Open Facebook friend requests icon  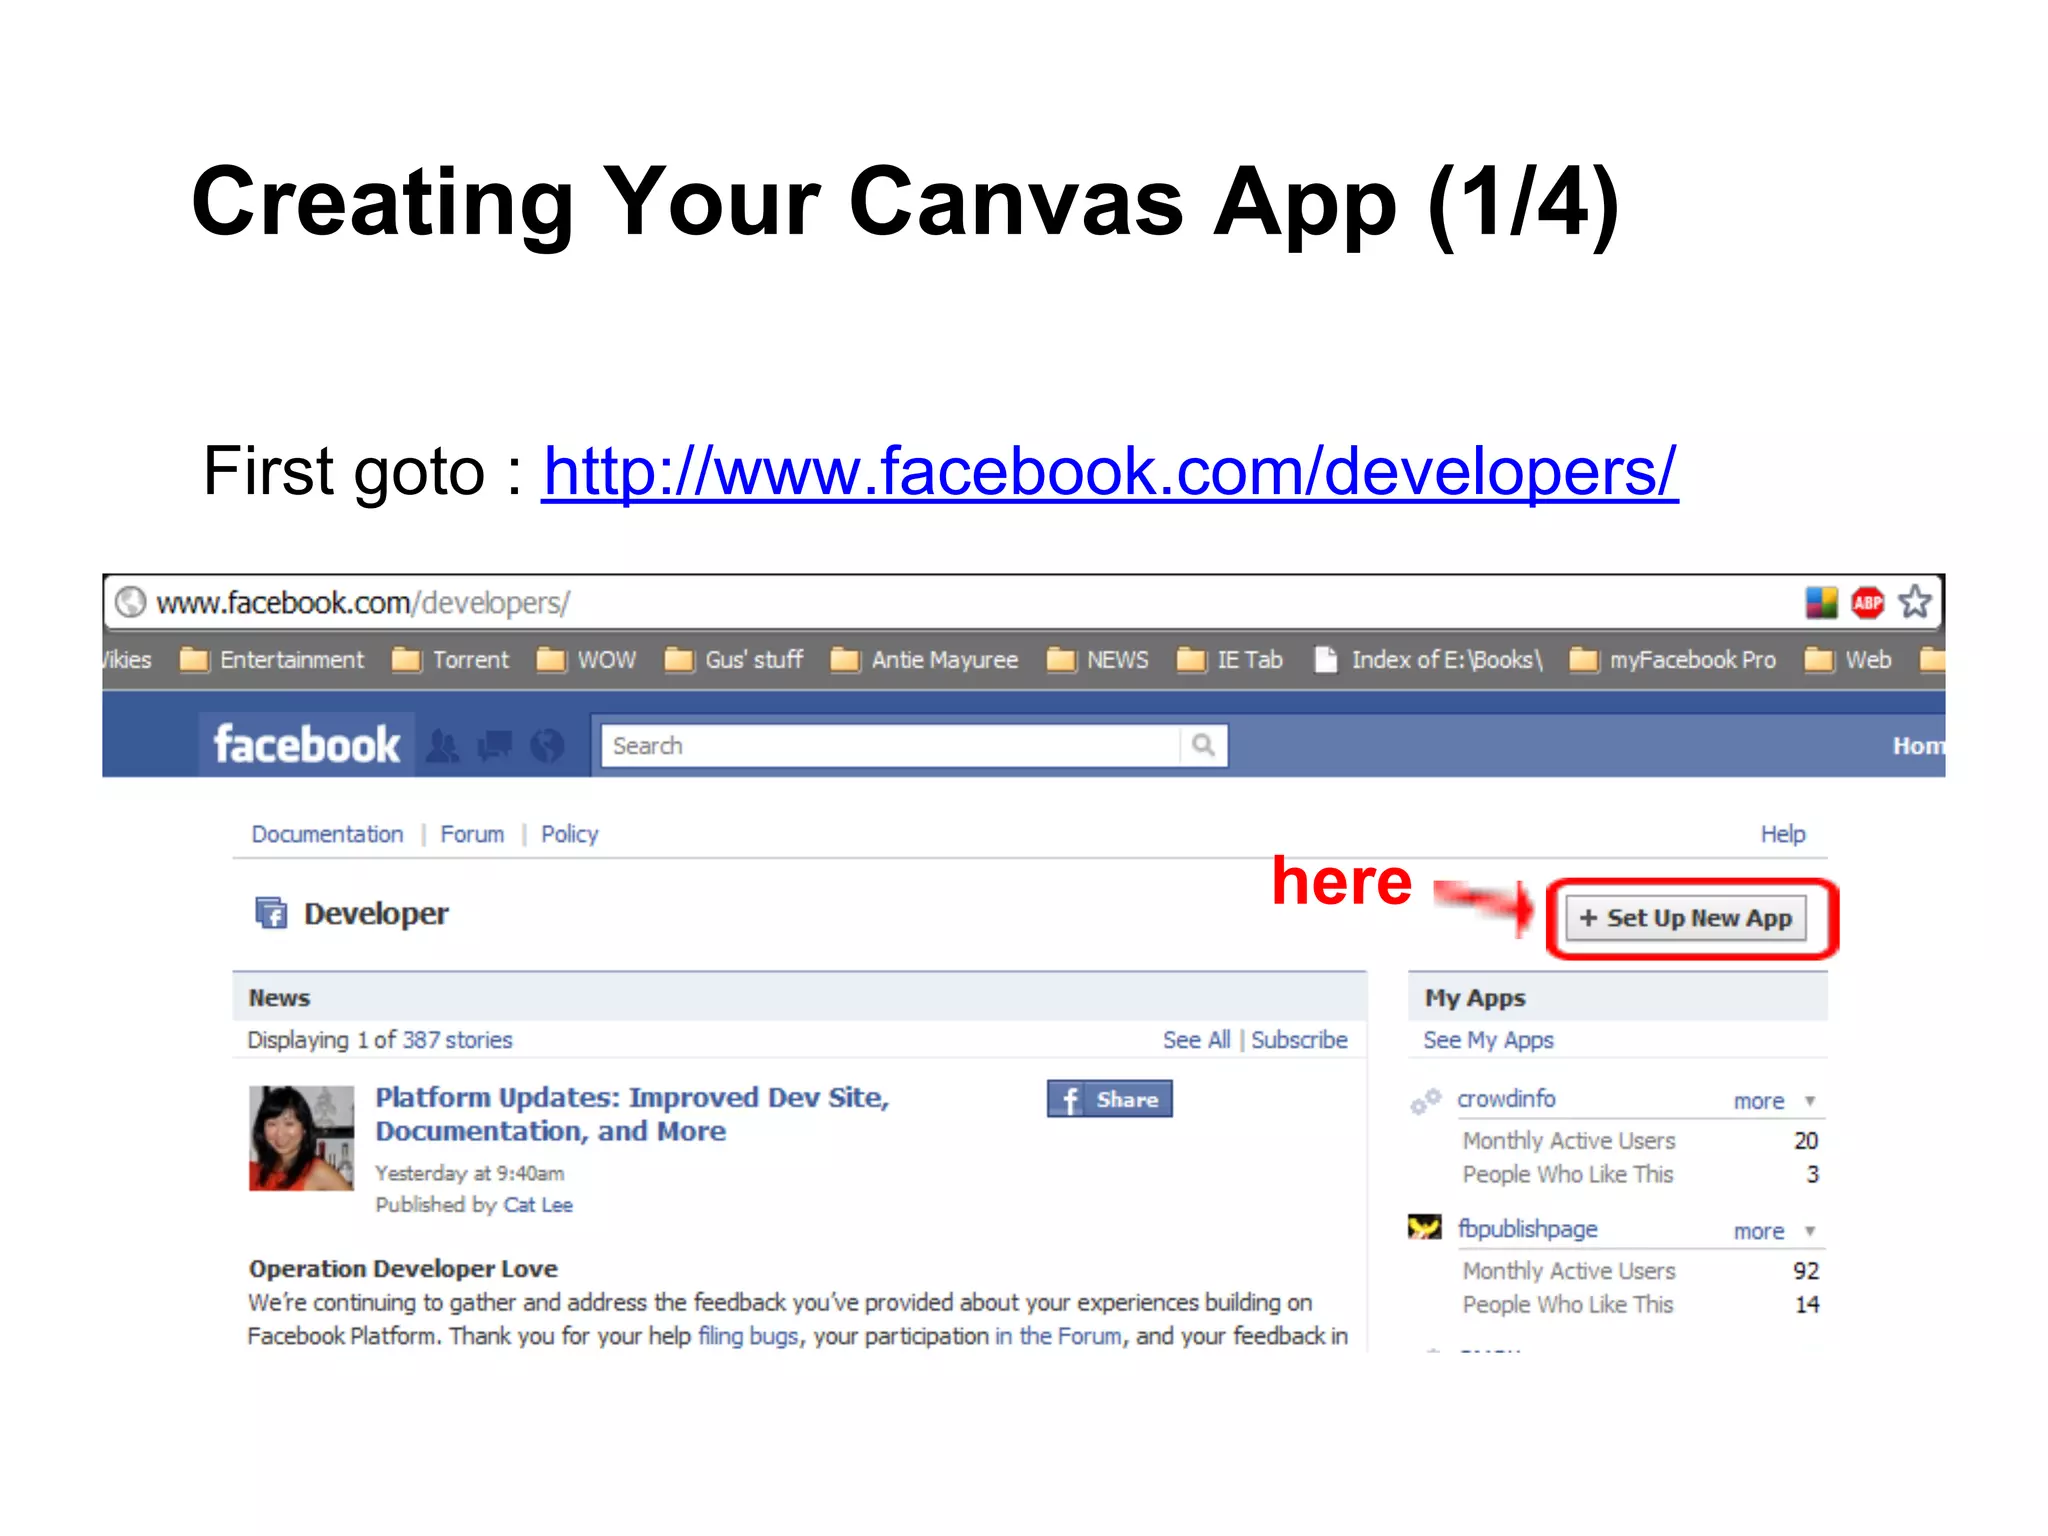[443, 746]
